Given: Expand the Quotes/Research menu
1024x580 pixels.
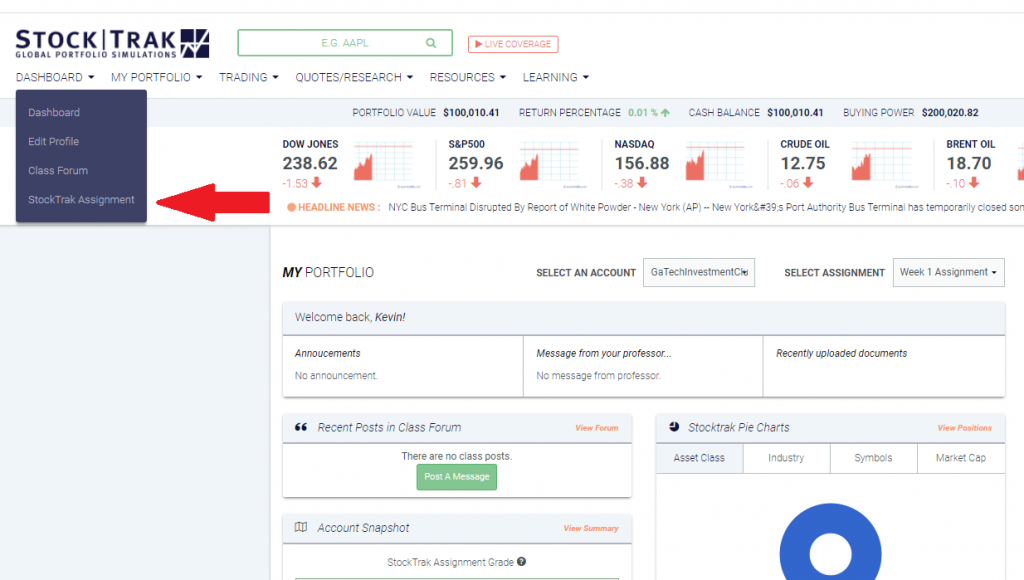Looking at the screenshot, I should 354,77.
